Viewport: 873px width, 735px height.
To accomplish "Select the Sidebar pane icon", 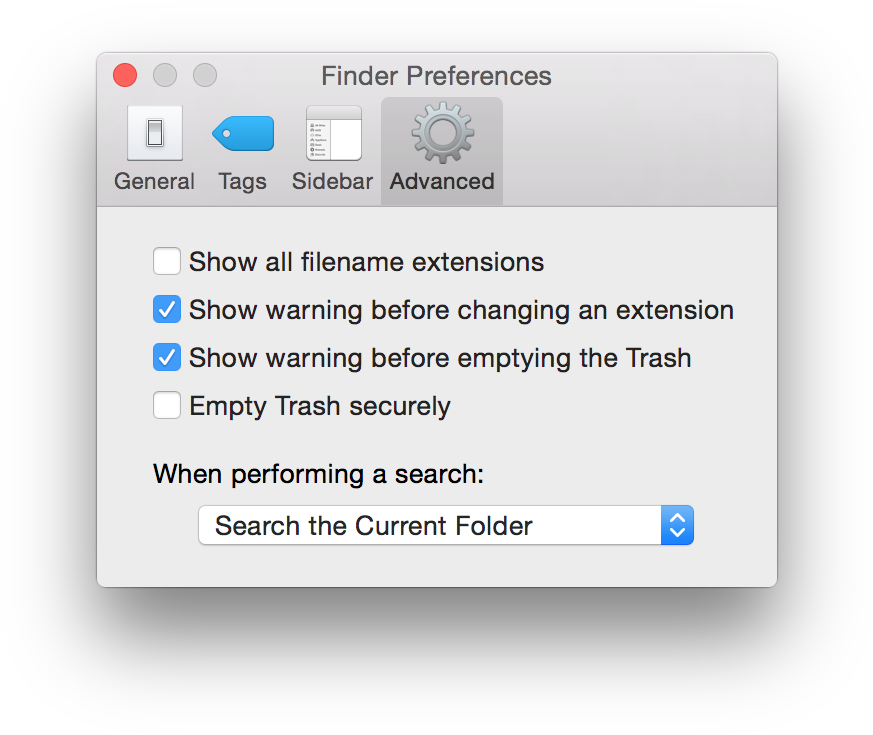I will pos(333,133).
